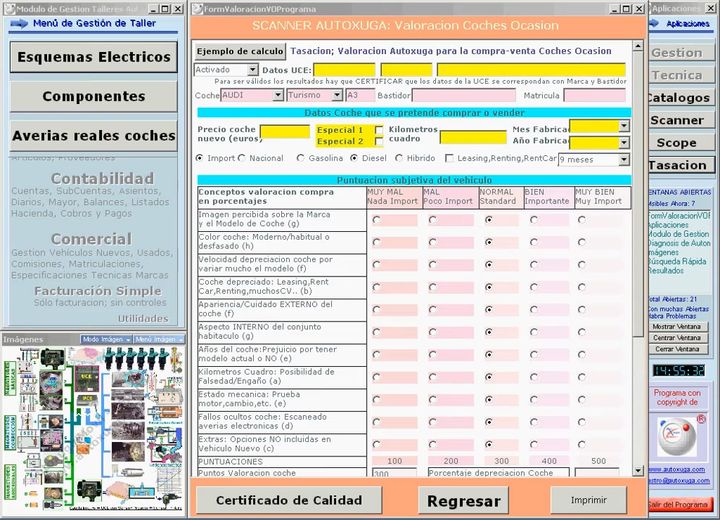Select the Nacional radio button
The width and height of the screenshot is (720, 520).
pyautogui.click(x=242, y=158)
